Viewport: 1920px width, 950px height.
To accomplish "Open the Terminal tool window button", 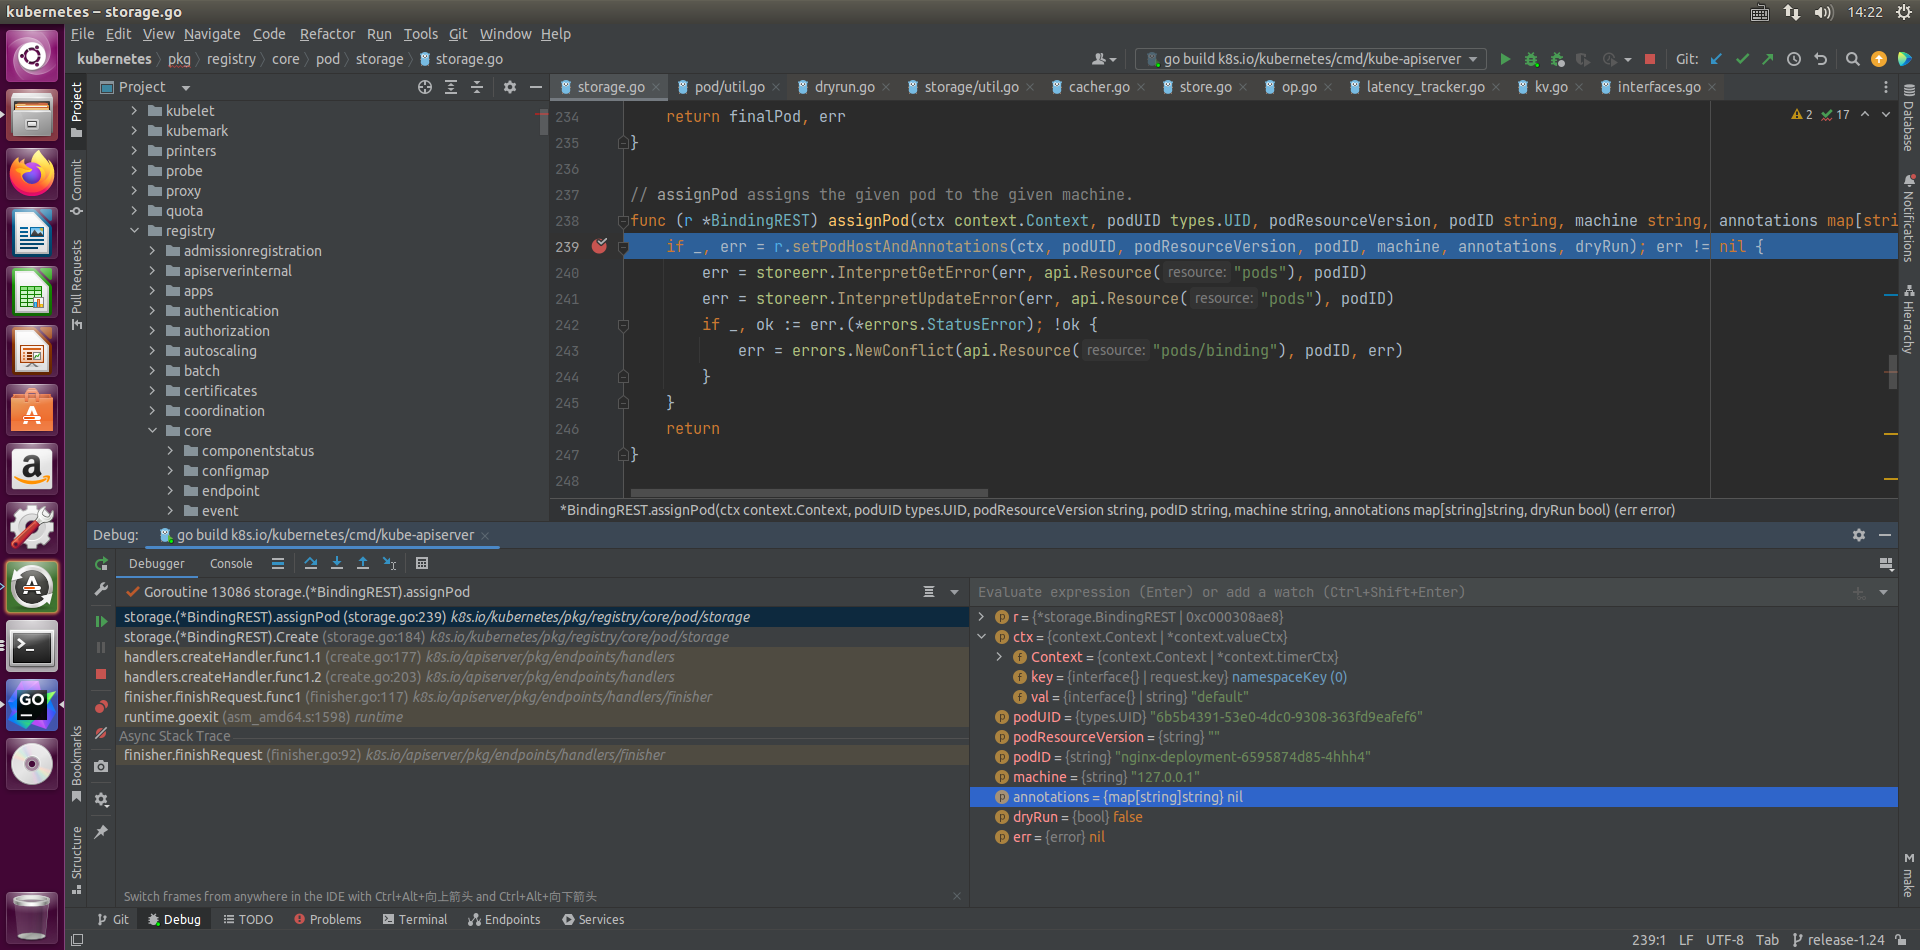I will [414, 919].
